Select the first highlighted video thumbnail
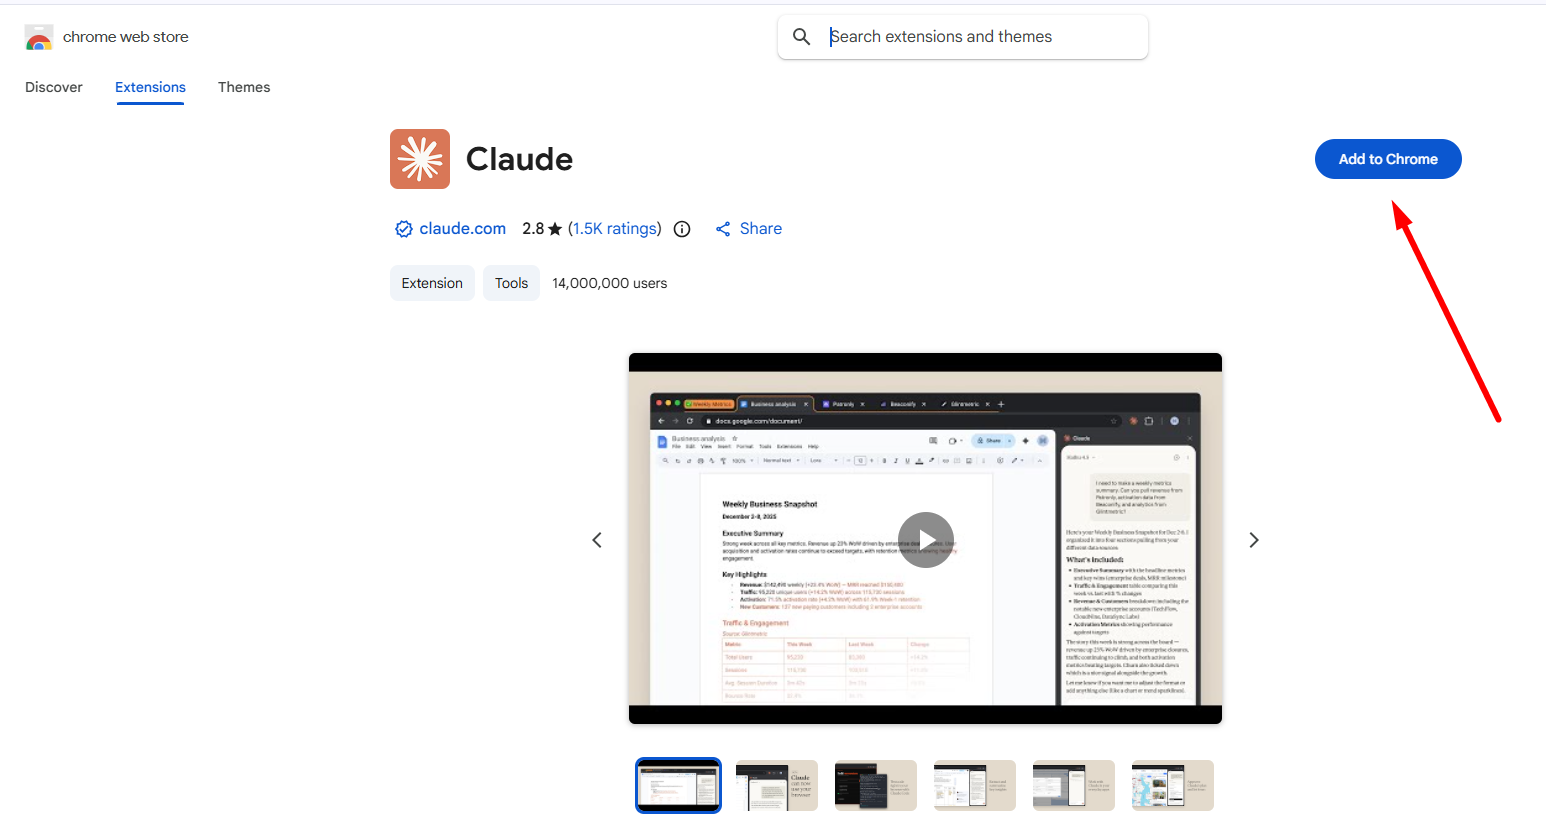This screenshot has height=839, width=1546. click(x=678, y=785)
